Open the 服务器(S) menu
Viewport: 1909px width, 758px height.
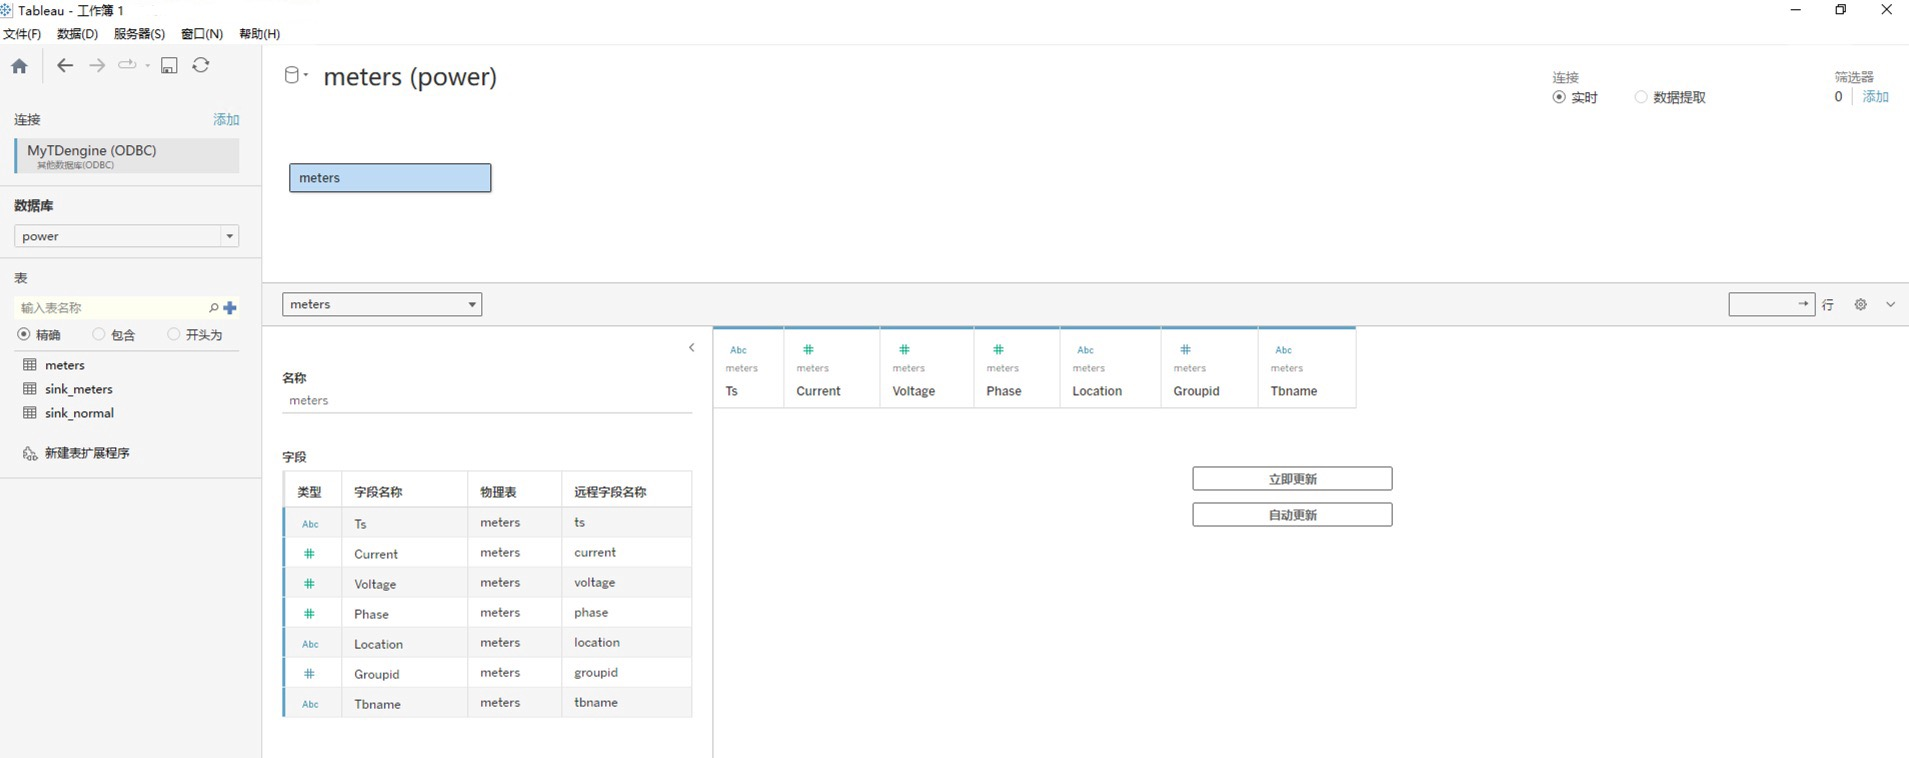pyautogui.click(x=139, y=34)
